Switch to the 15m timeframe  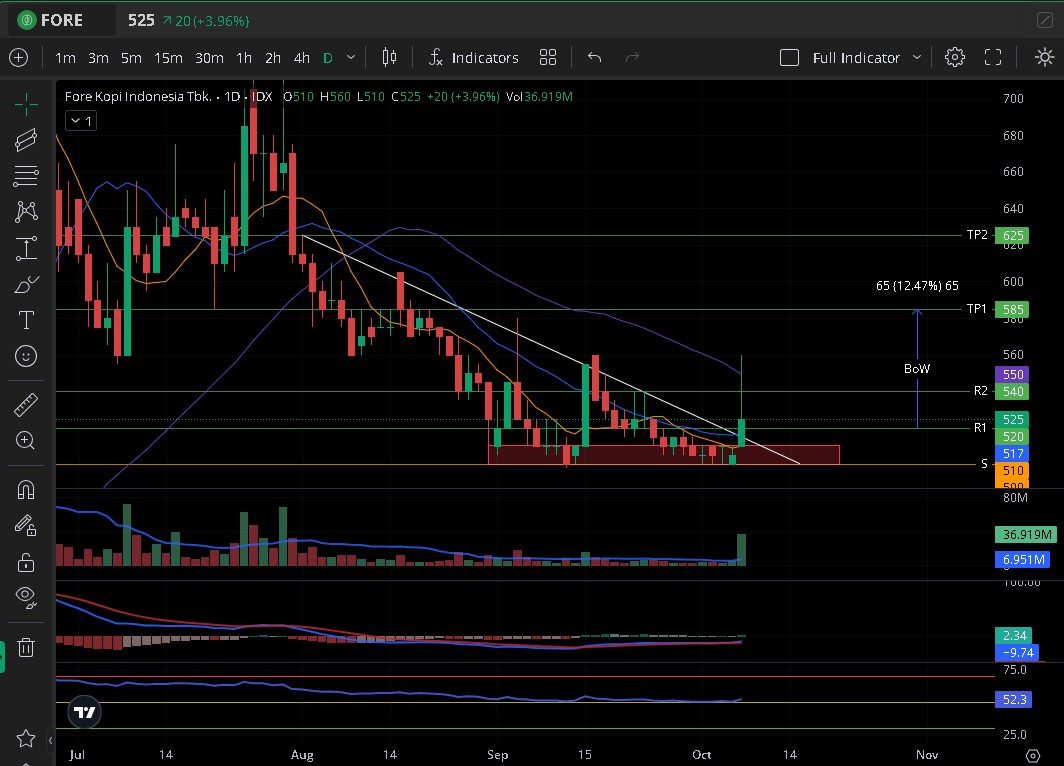pyautogui.click(x=168, y=58)
